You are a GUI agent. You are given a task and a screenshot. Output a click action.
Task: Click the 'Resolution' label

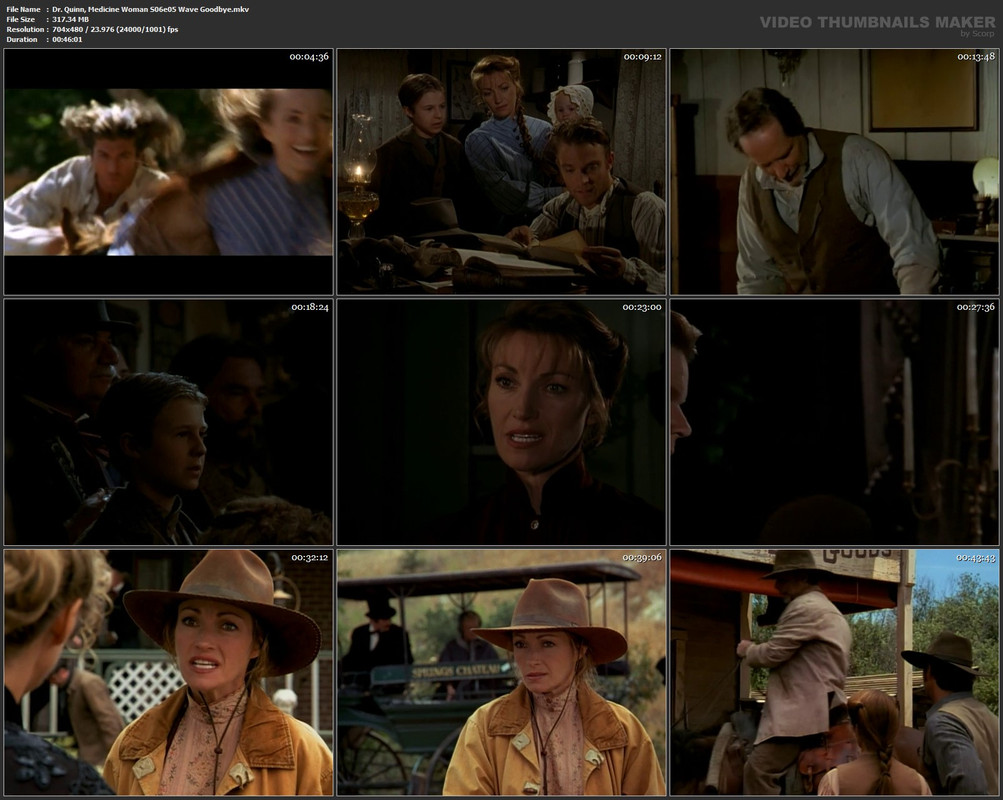(25, 29)
